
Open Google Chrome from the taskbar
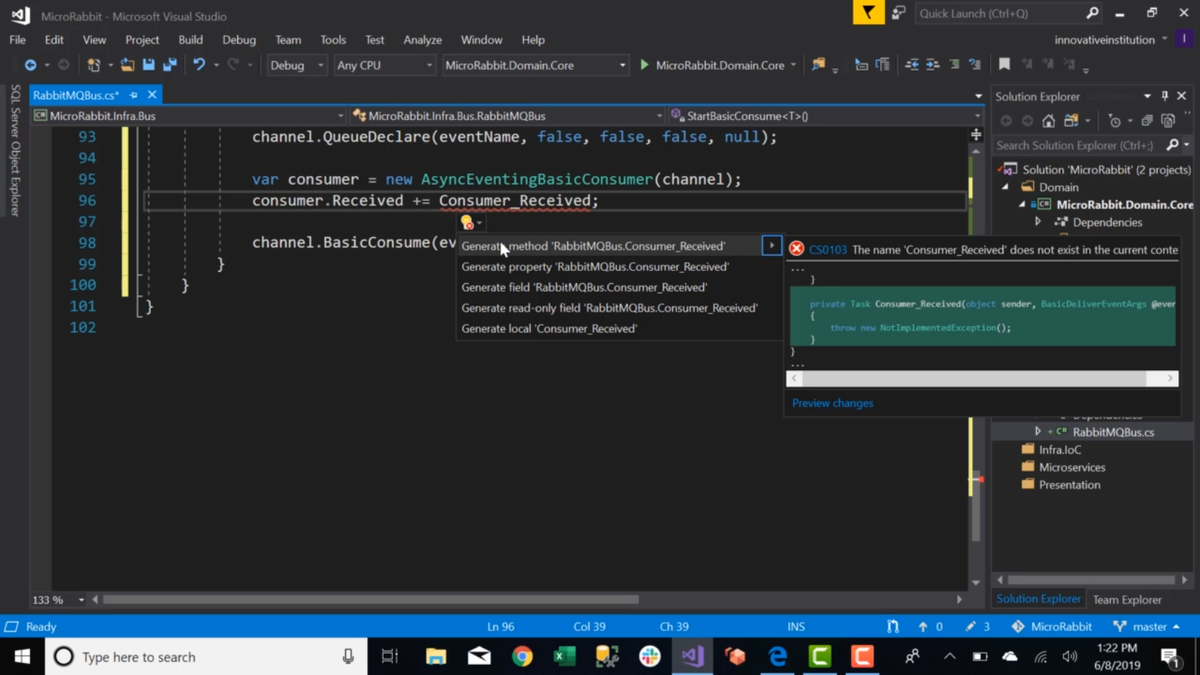pos(522,656)
